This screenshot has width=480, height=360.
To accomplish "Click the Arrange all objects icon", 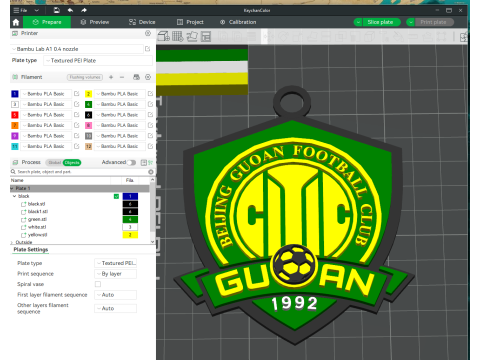I will tap(206, 36).
